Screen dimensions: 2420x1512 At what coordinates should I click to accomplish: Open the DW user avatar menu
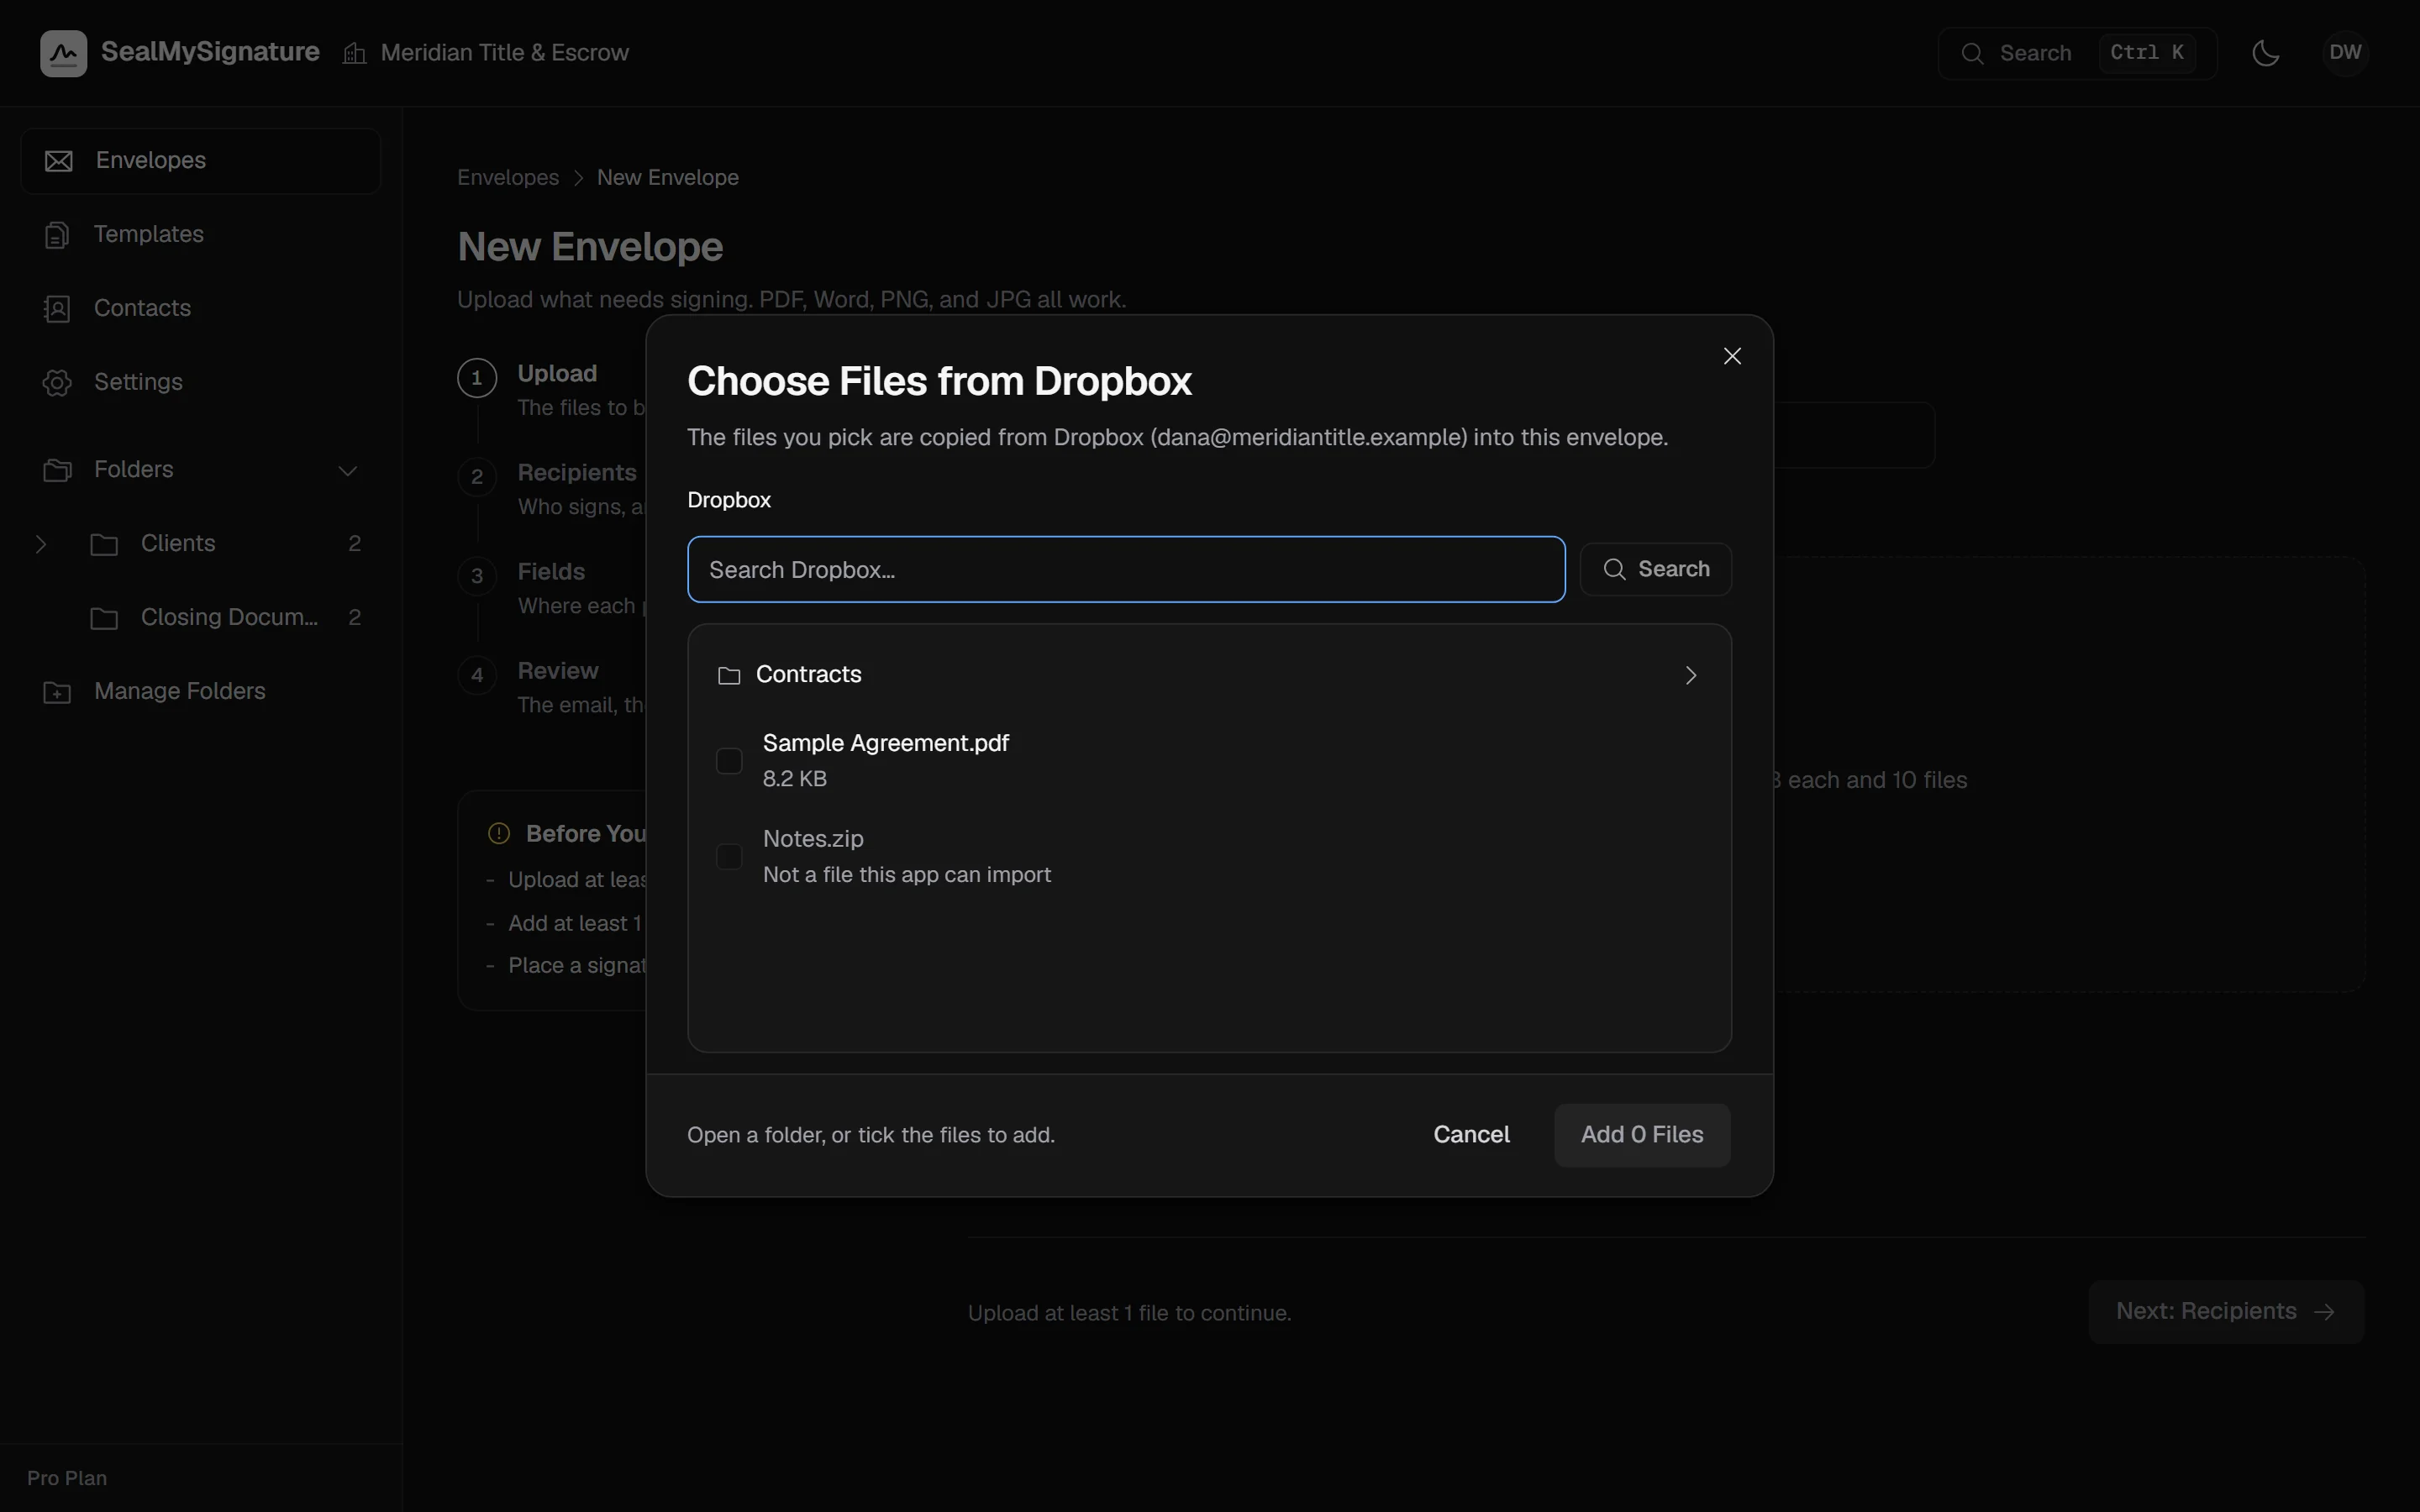tap(2345, 53)
